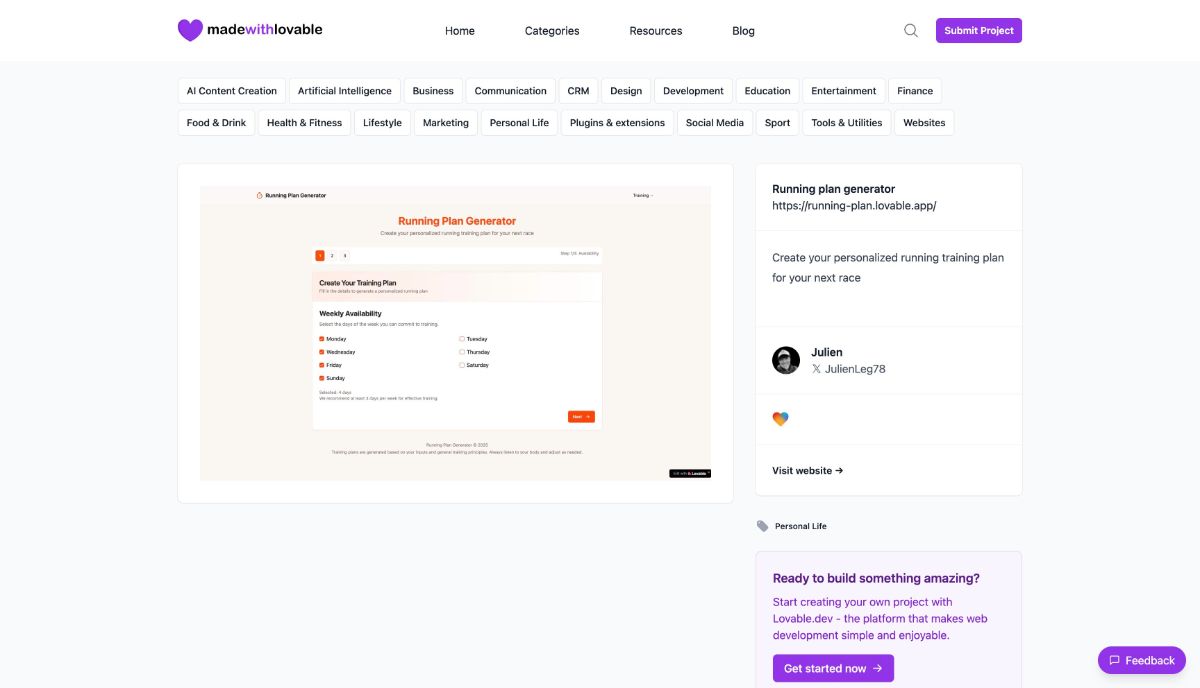Click the purple heart madewithlovable logo

(x=190, y=31)
